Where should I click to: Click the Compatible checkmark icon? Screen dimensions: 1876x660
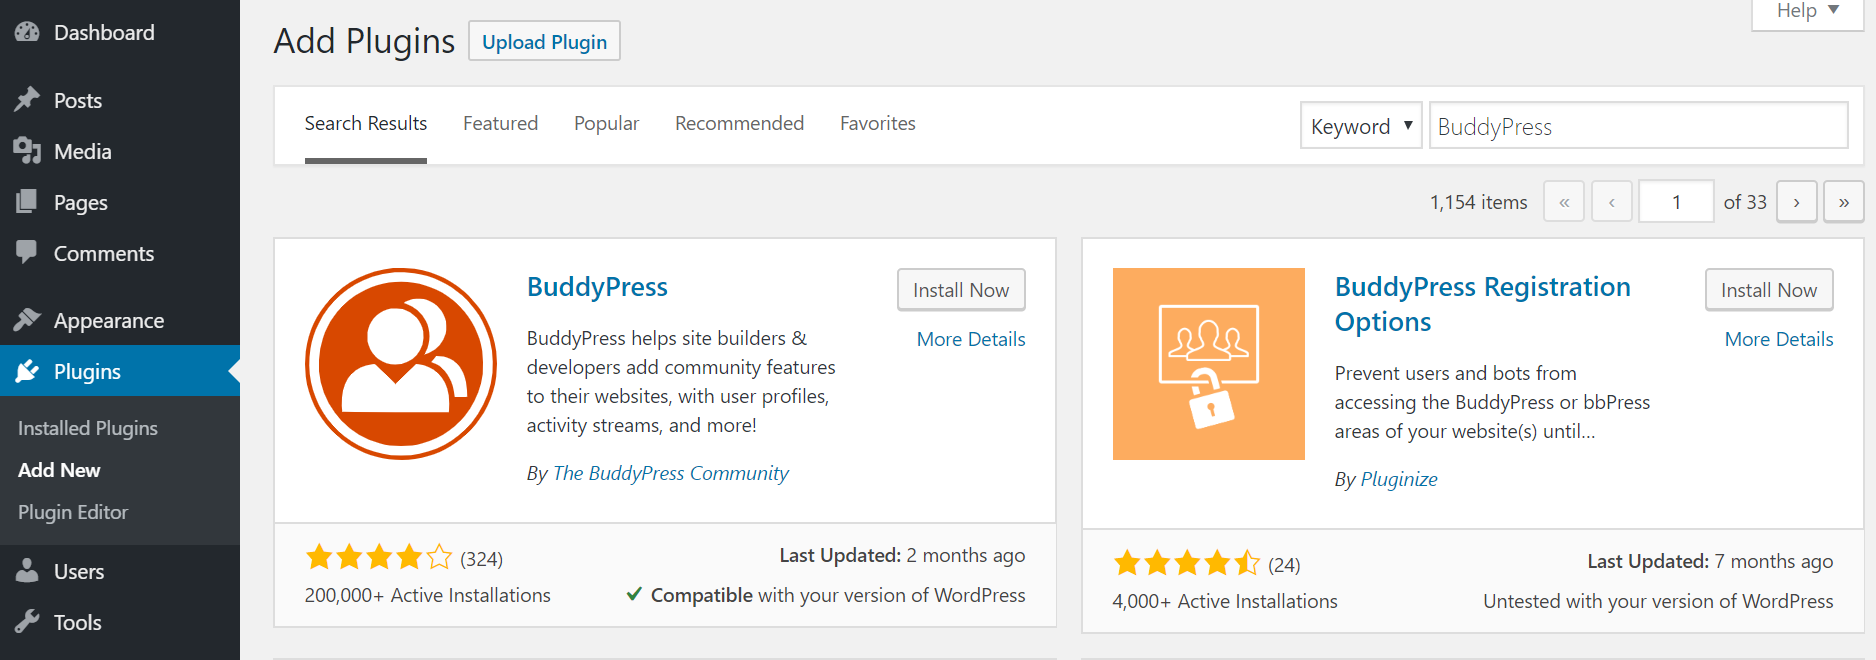pyautogui.click(x=634, y=594)
